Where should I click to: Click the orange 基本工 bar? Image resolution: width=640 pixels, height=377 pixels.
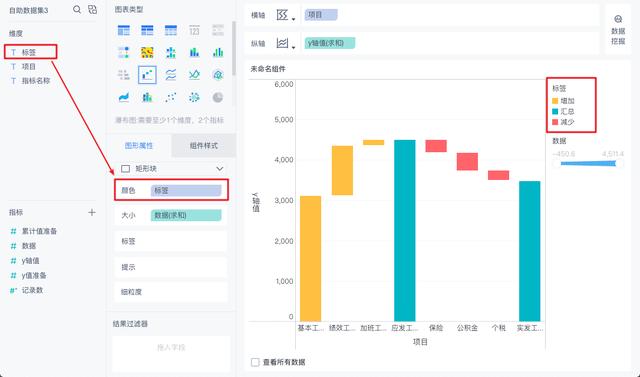310,259
